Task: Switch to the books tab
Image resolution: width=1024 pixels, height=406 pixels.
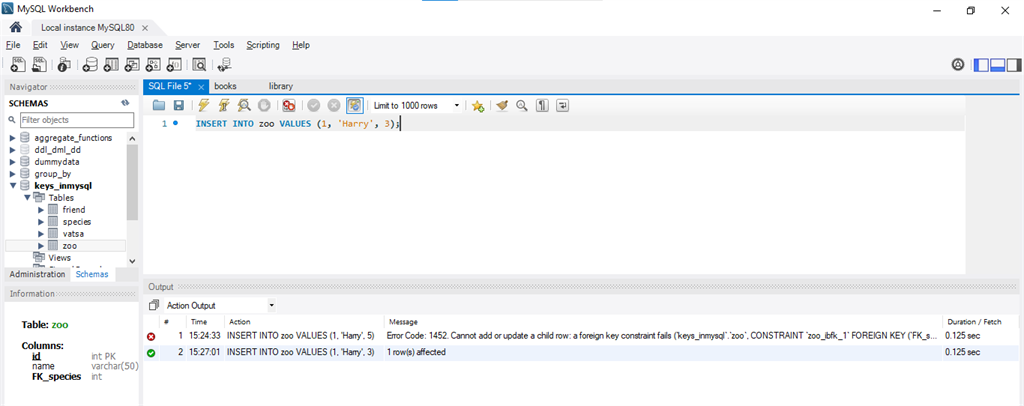Action: point(225,86)
